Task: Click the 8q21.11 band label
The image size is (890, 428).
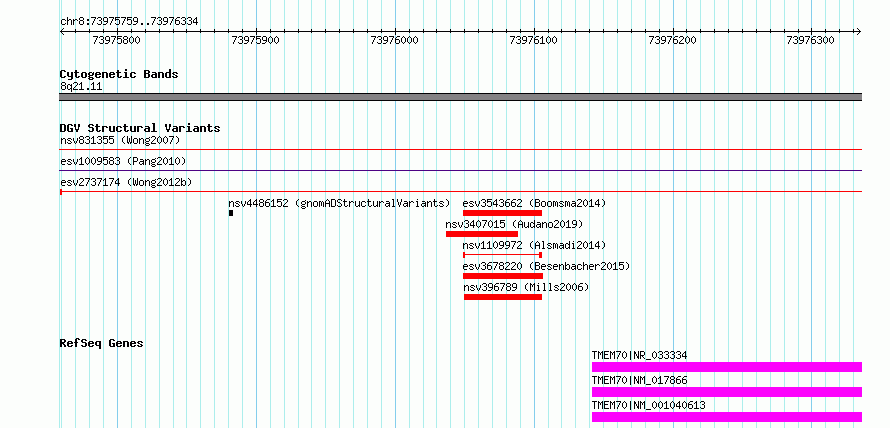Action: pyautogui.click(x=81, y=87)
